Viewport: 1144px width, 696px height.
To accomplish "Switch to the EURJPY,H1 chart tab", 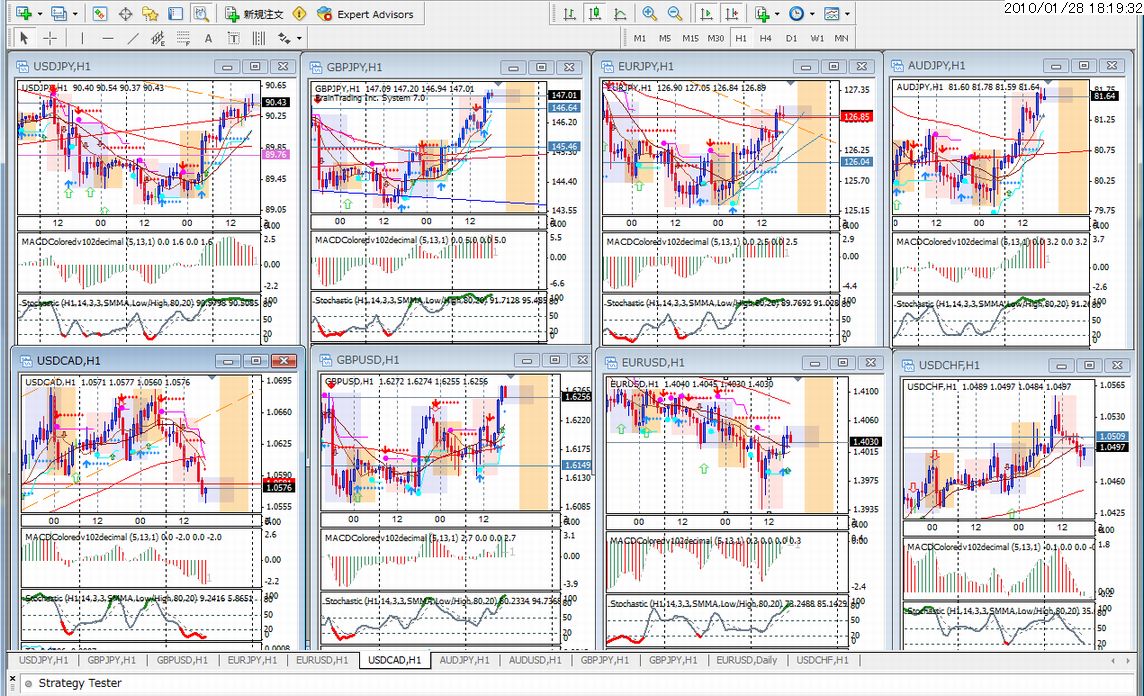I will pos(252,660).
